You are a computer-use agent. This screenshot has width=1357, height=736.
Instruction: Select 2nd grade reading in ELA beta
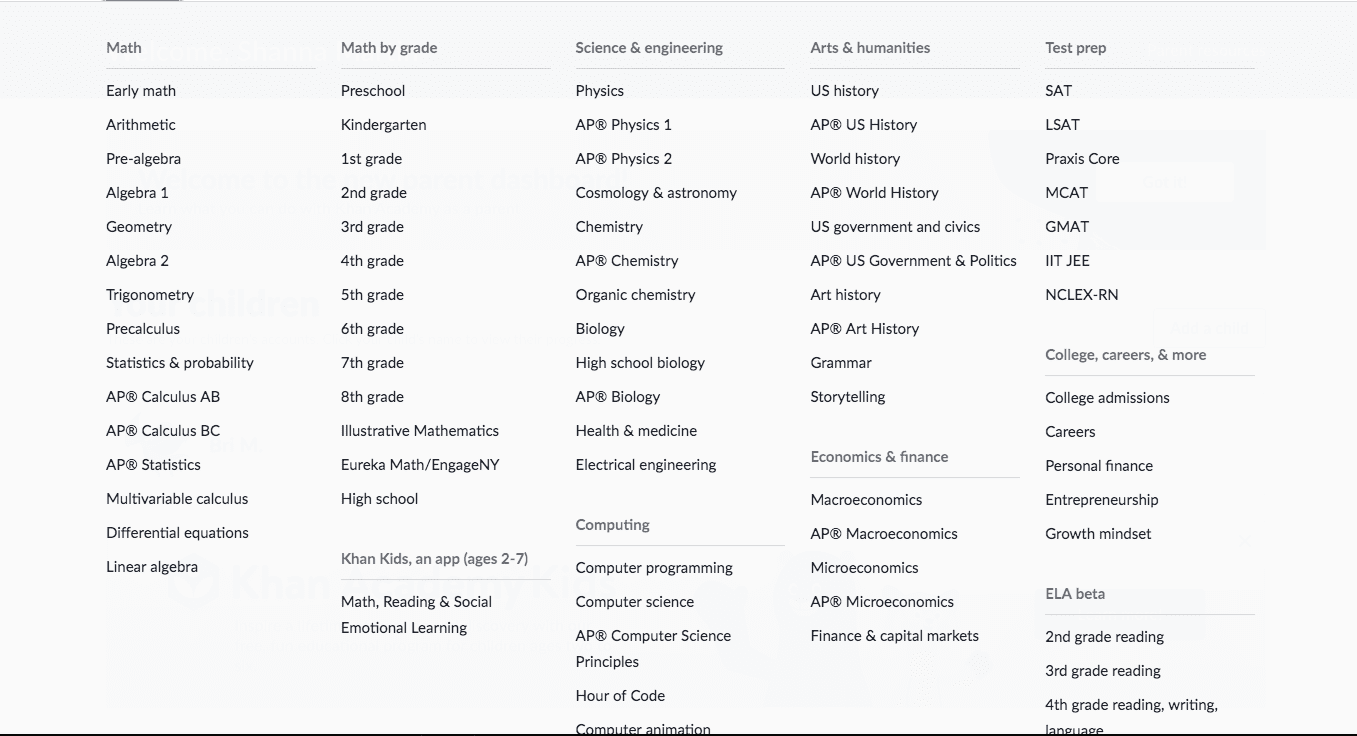(x=1104, y=637)
